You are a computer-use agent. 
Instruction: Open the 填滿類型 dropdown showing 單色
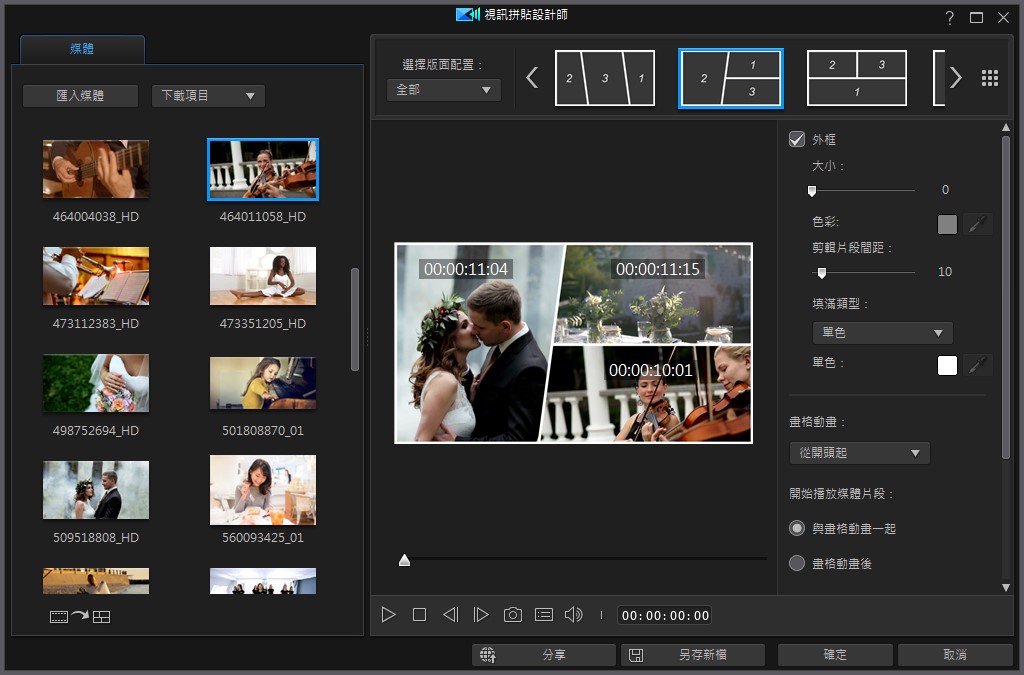(x=882, y=332)
